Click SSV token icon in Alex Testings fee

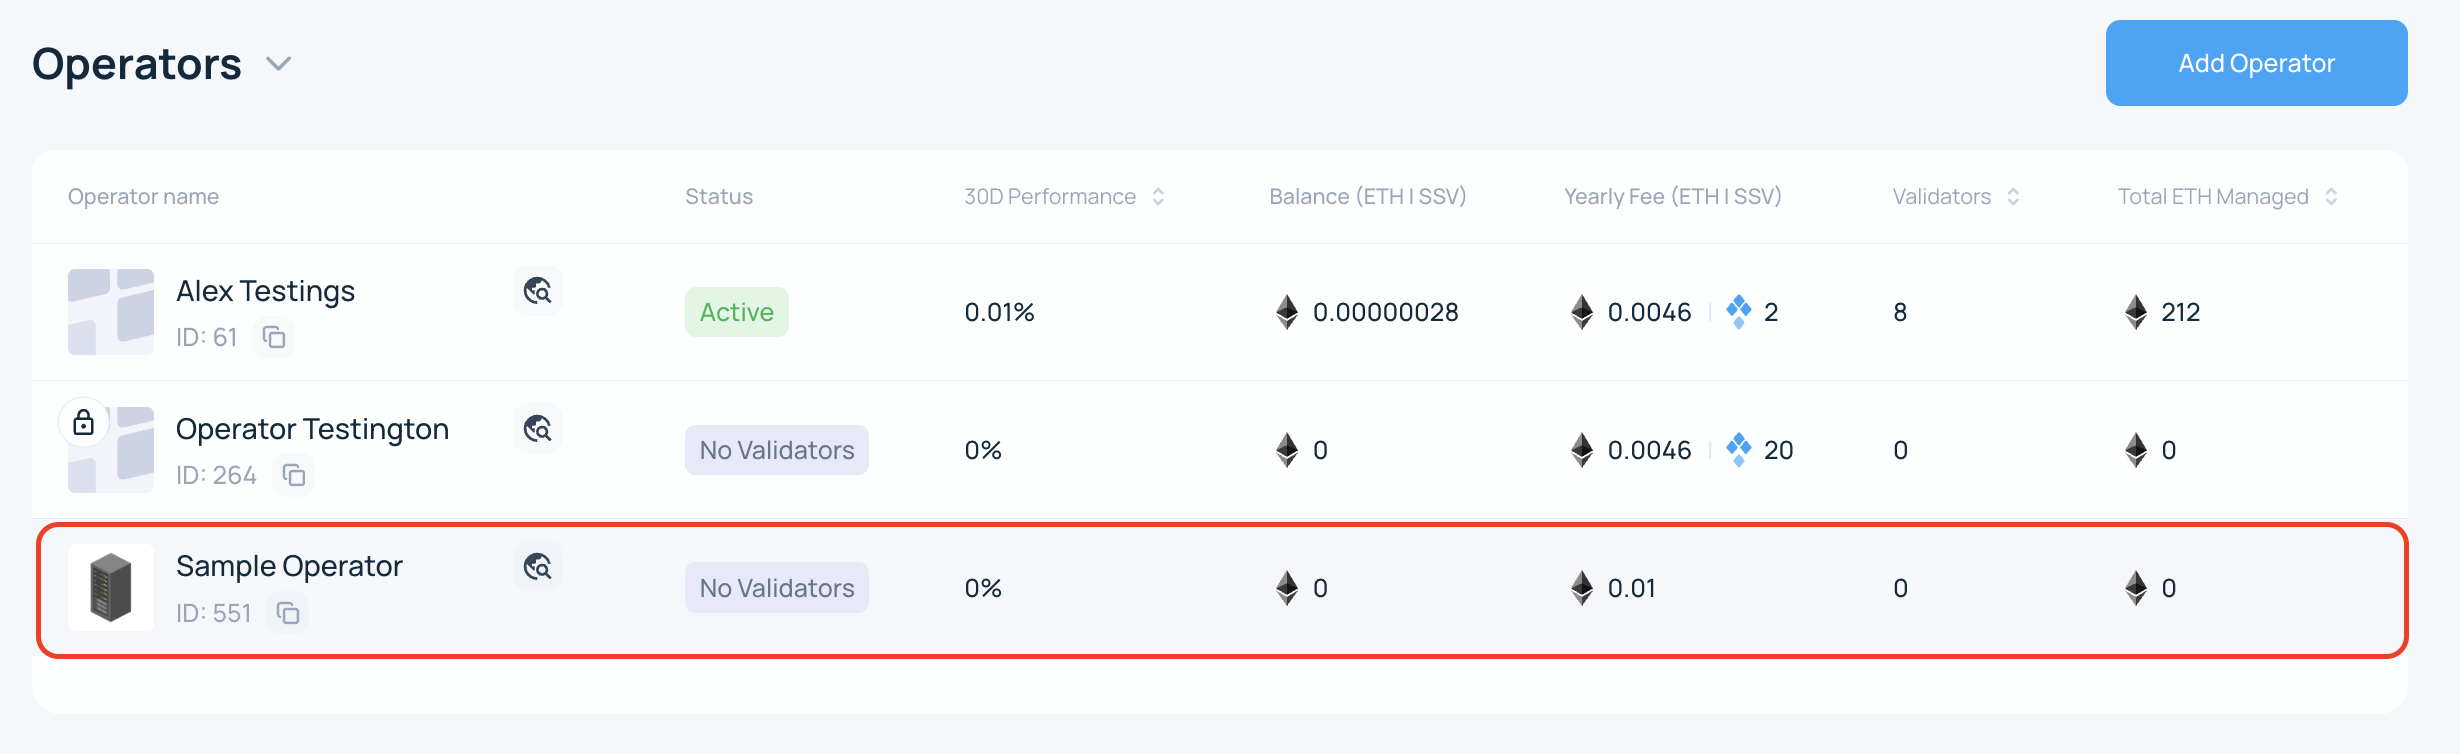(x=1739, y=311)
